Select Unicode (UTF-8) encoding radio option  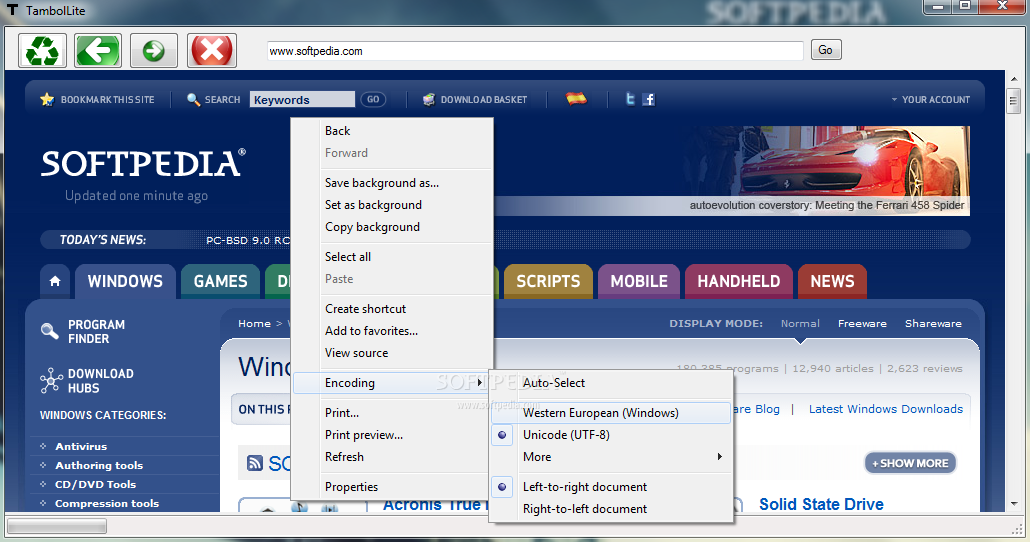point(611,435)
